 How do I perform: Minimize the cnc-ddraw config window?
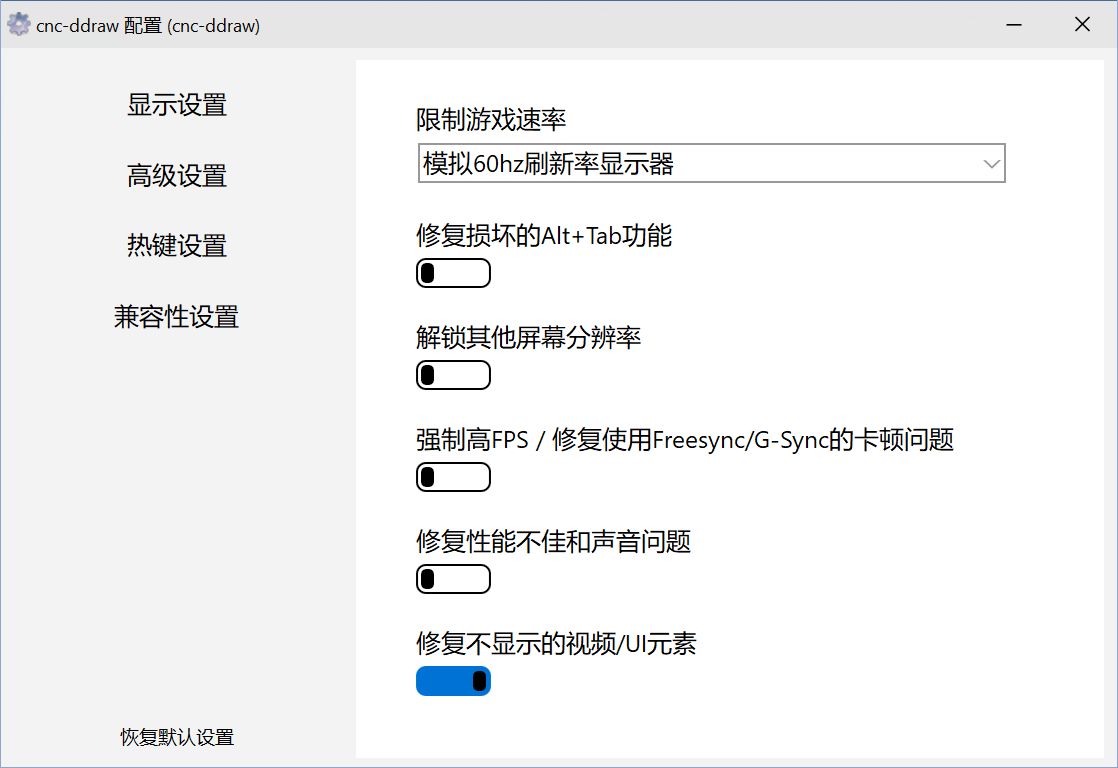1016,25
